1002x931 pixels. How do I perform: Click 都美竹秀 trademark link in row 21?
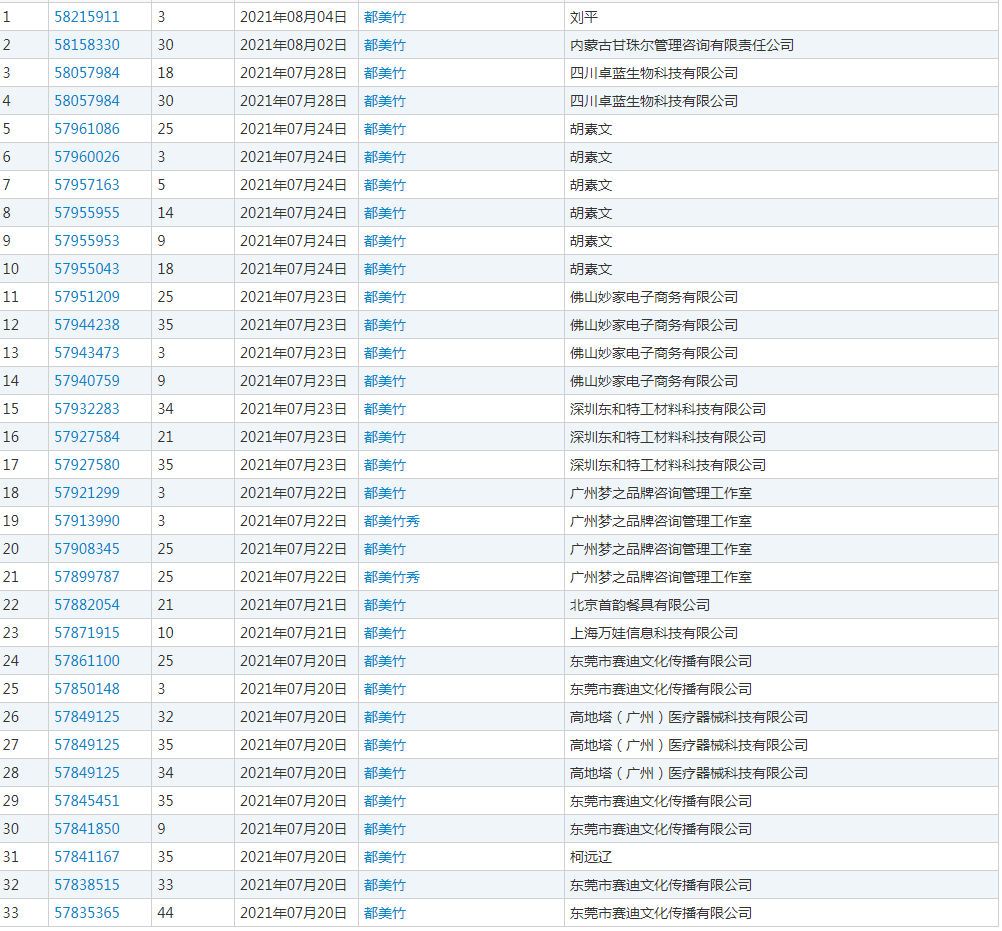click(x=391, y=577)
